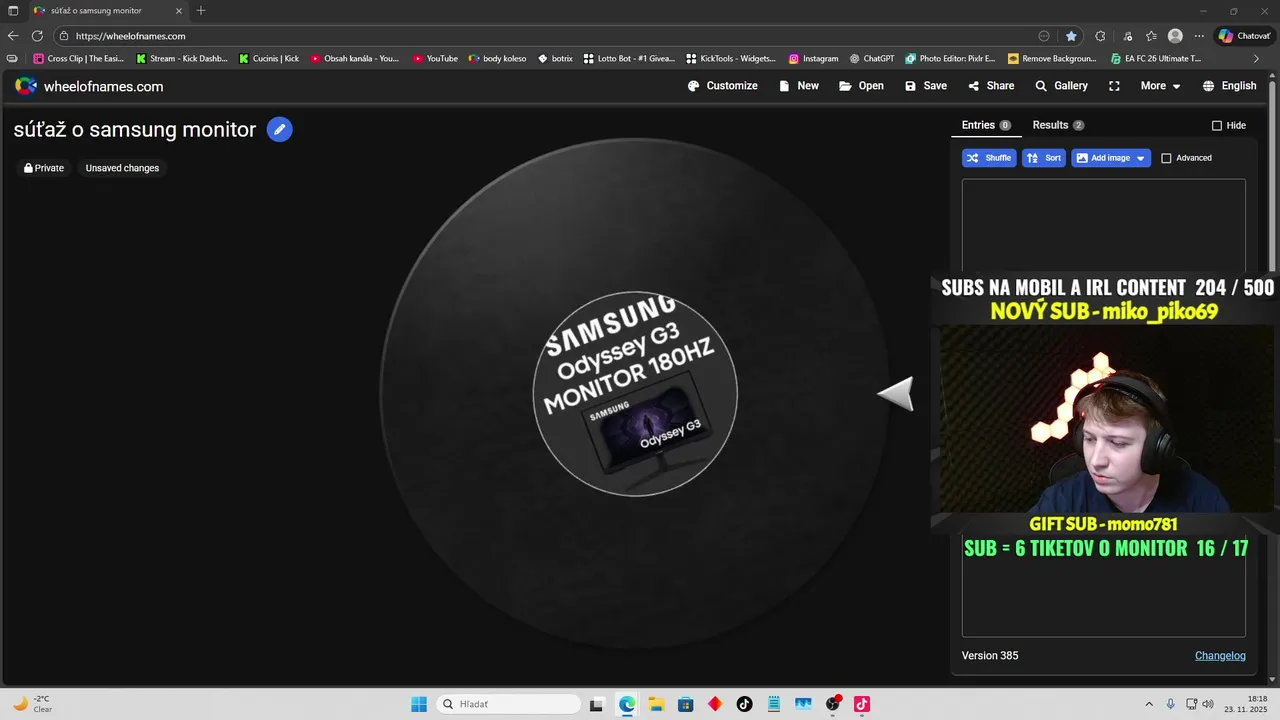Image resolution: width=1280 pixels, height=720 pixels.
Task: Open the Add image dropdown
Action: pos(1111,158)
